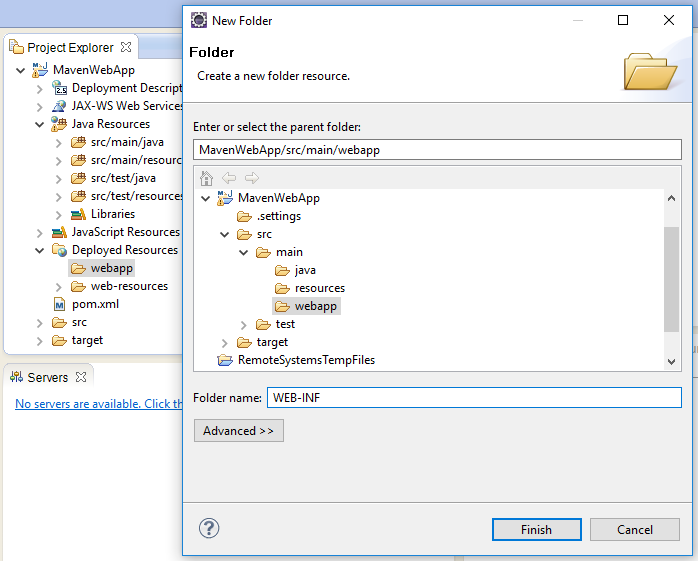Click the target folder icon in Project Explorer
The width and height of the screenshot is (698, 561).
tap(59, 341)
